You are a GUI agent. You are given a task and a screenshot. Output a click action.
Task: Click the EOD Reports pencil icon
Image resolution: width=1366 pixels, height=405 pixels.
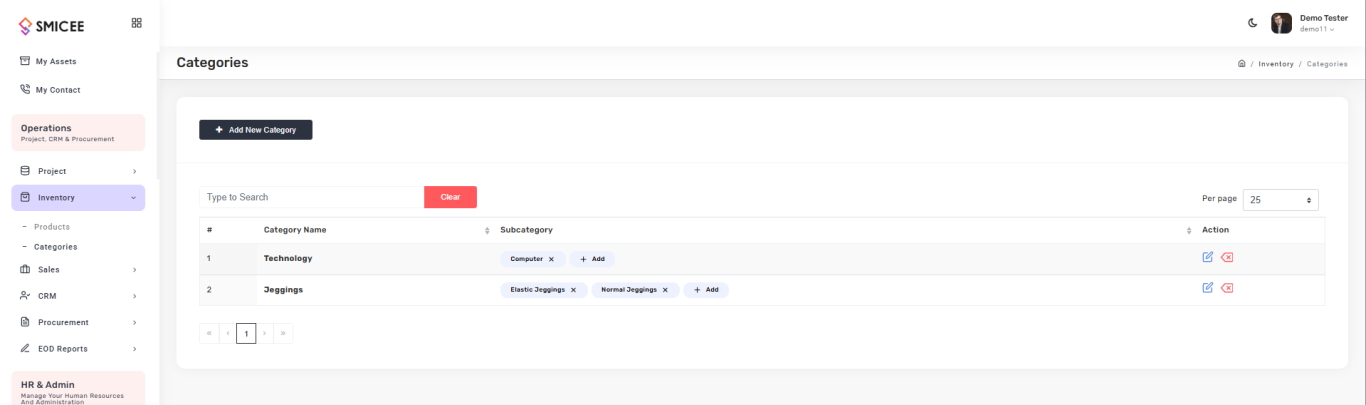click(x=26, y=349)
